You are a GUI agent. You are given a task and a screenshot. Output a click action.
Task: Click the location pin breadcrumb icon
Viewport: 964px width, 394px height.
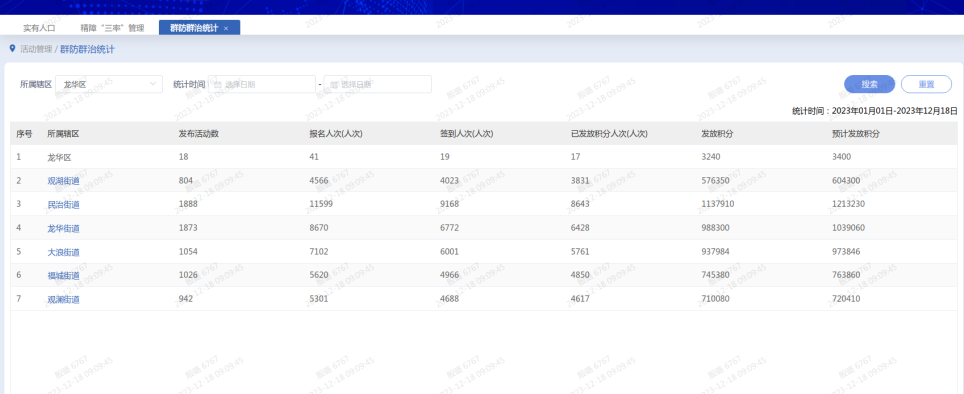(x=12, y=49)
